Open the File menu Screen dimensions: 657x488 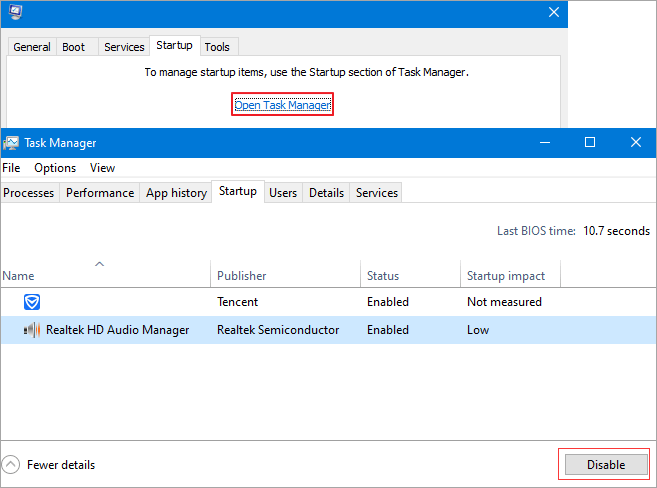point(11,168)
